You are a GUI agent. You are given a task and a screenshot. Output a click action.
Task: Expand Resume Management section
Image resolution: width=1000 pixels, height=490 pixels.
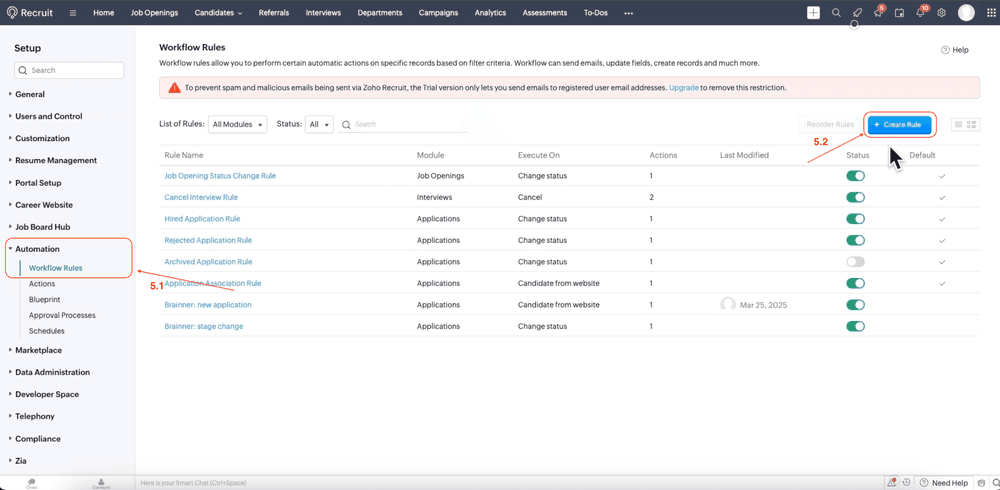click(55, 161)
